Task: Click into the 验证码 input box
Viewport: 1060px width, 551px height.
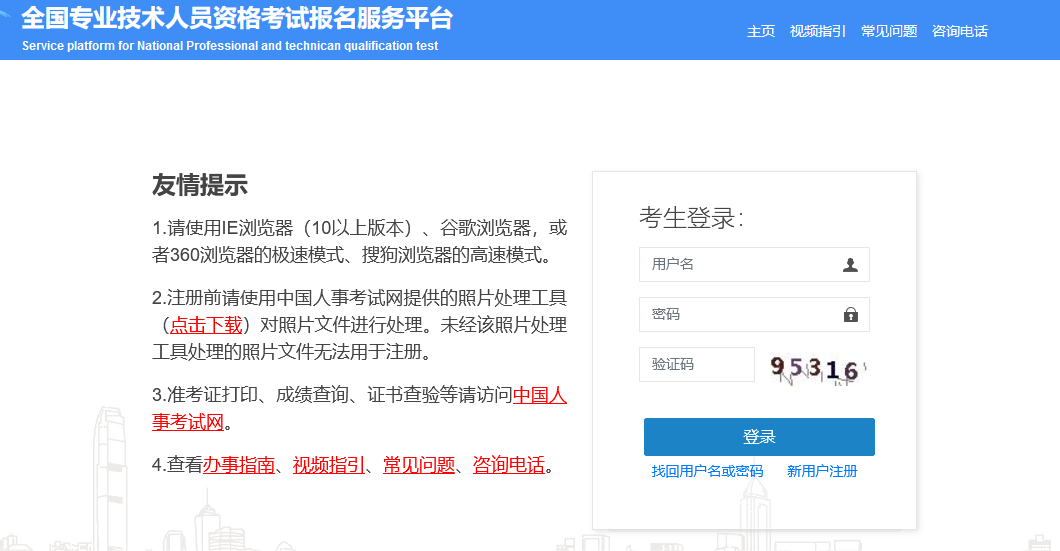Action: tap(696, 365)
